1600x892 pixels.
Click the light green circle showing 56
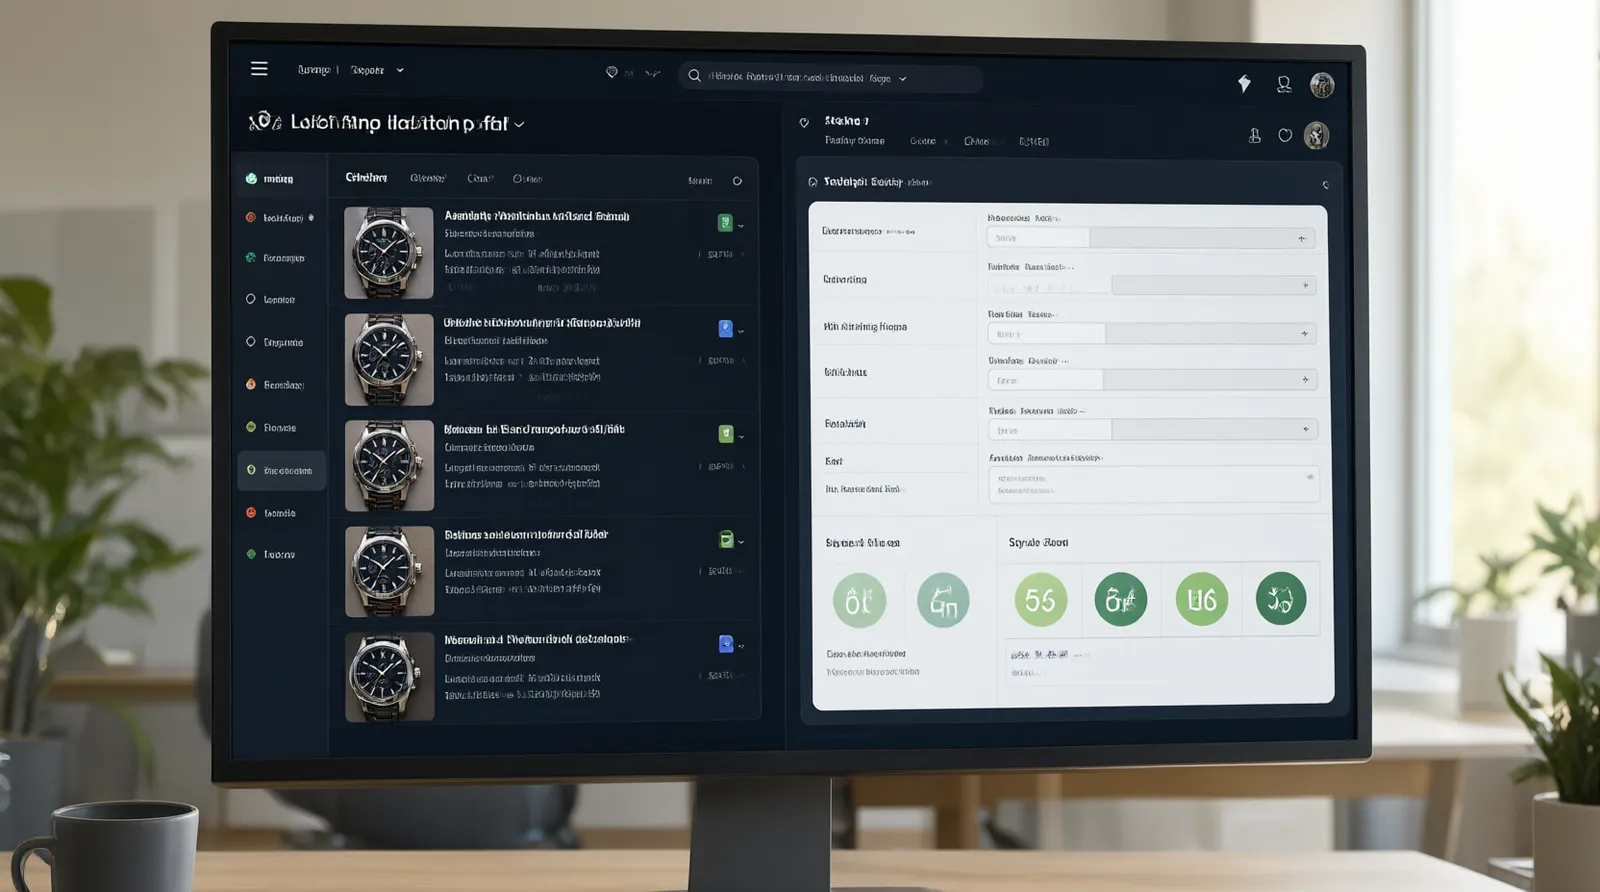coord(1040,600)
